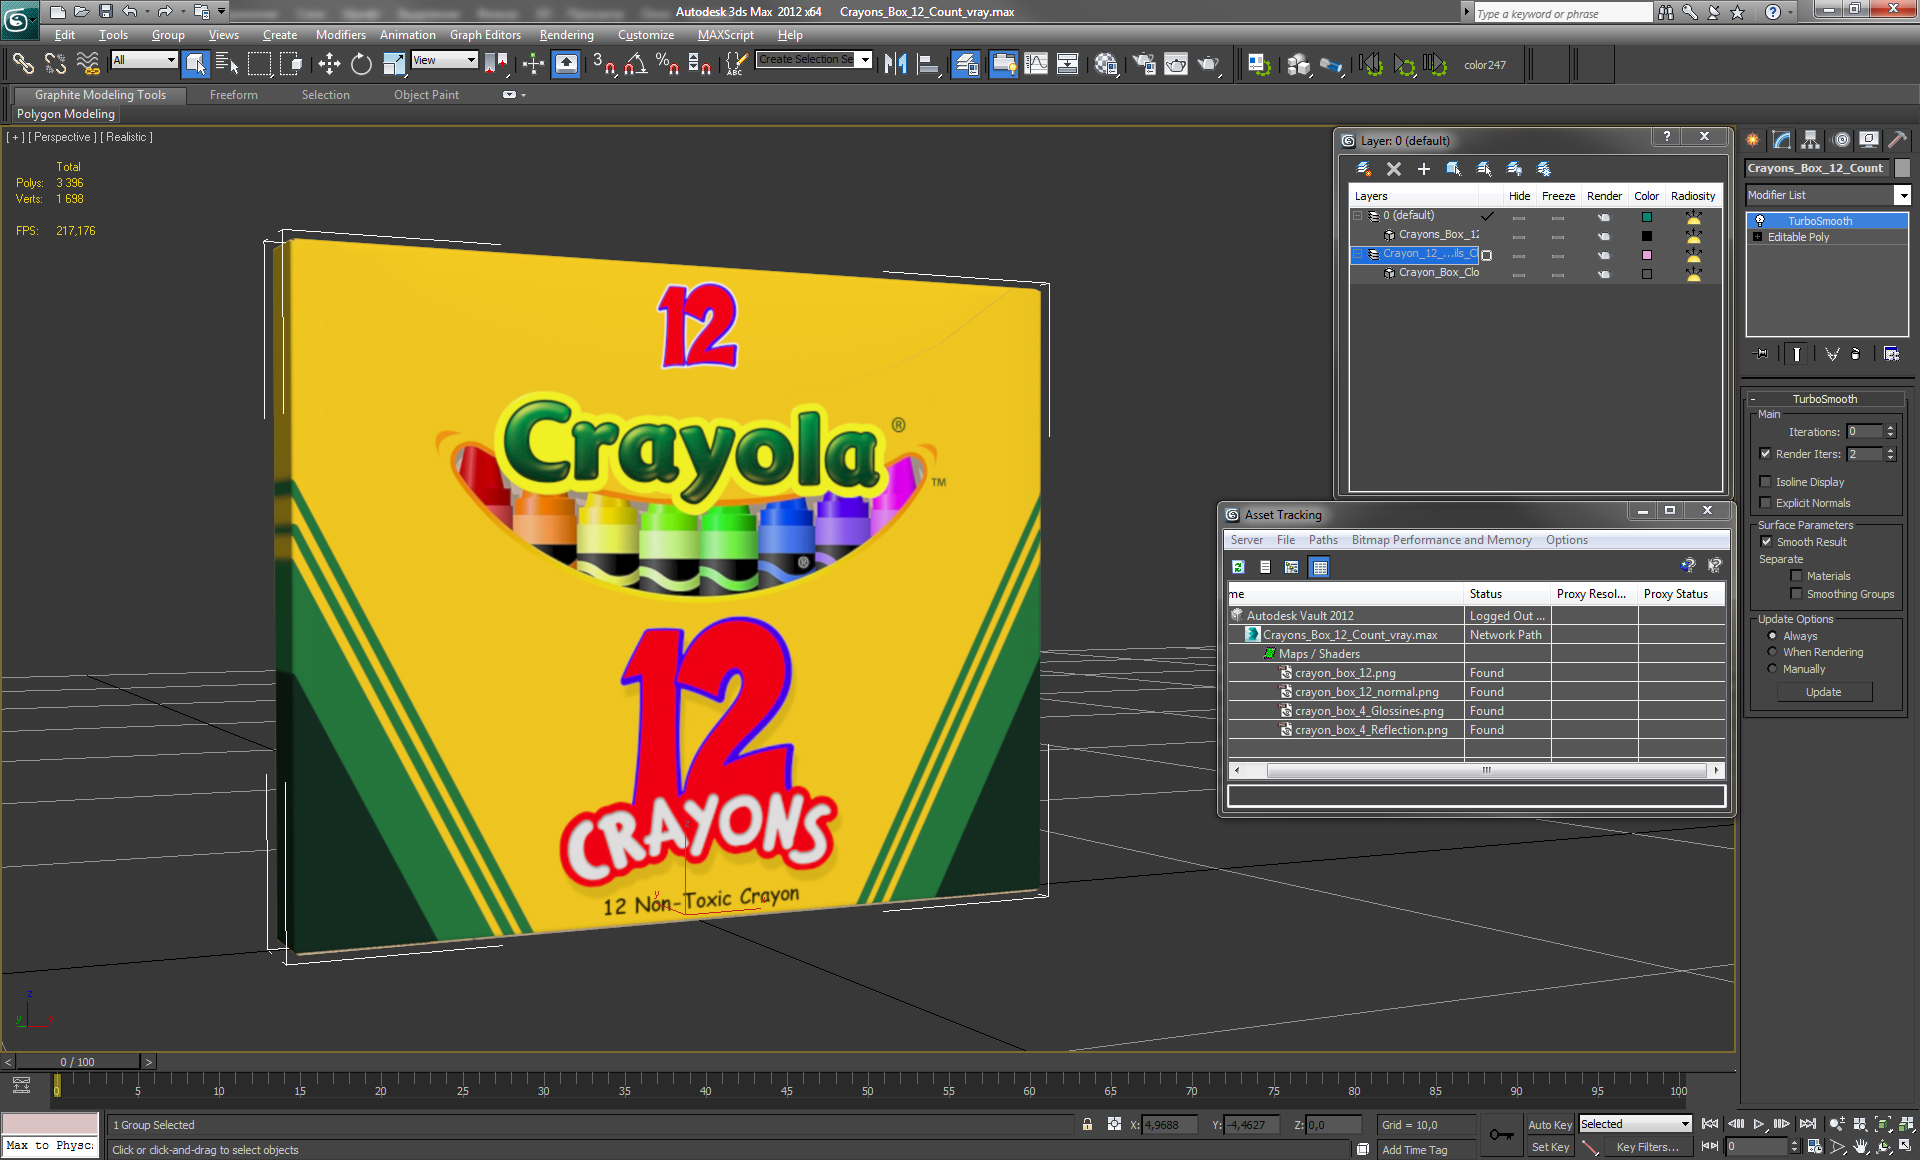Collapse the Crayon_12 layer tree node
Image resolution: width=1920 pixels, height=1160 pixels.
pos(1358,254)
